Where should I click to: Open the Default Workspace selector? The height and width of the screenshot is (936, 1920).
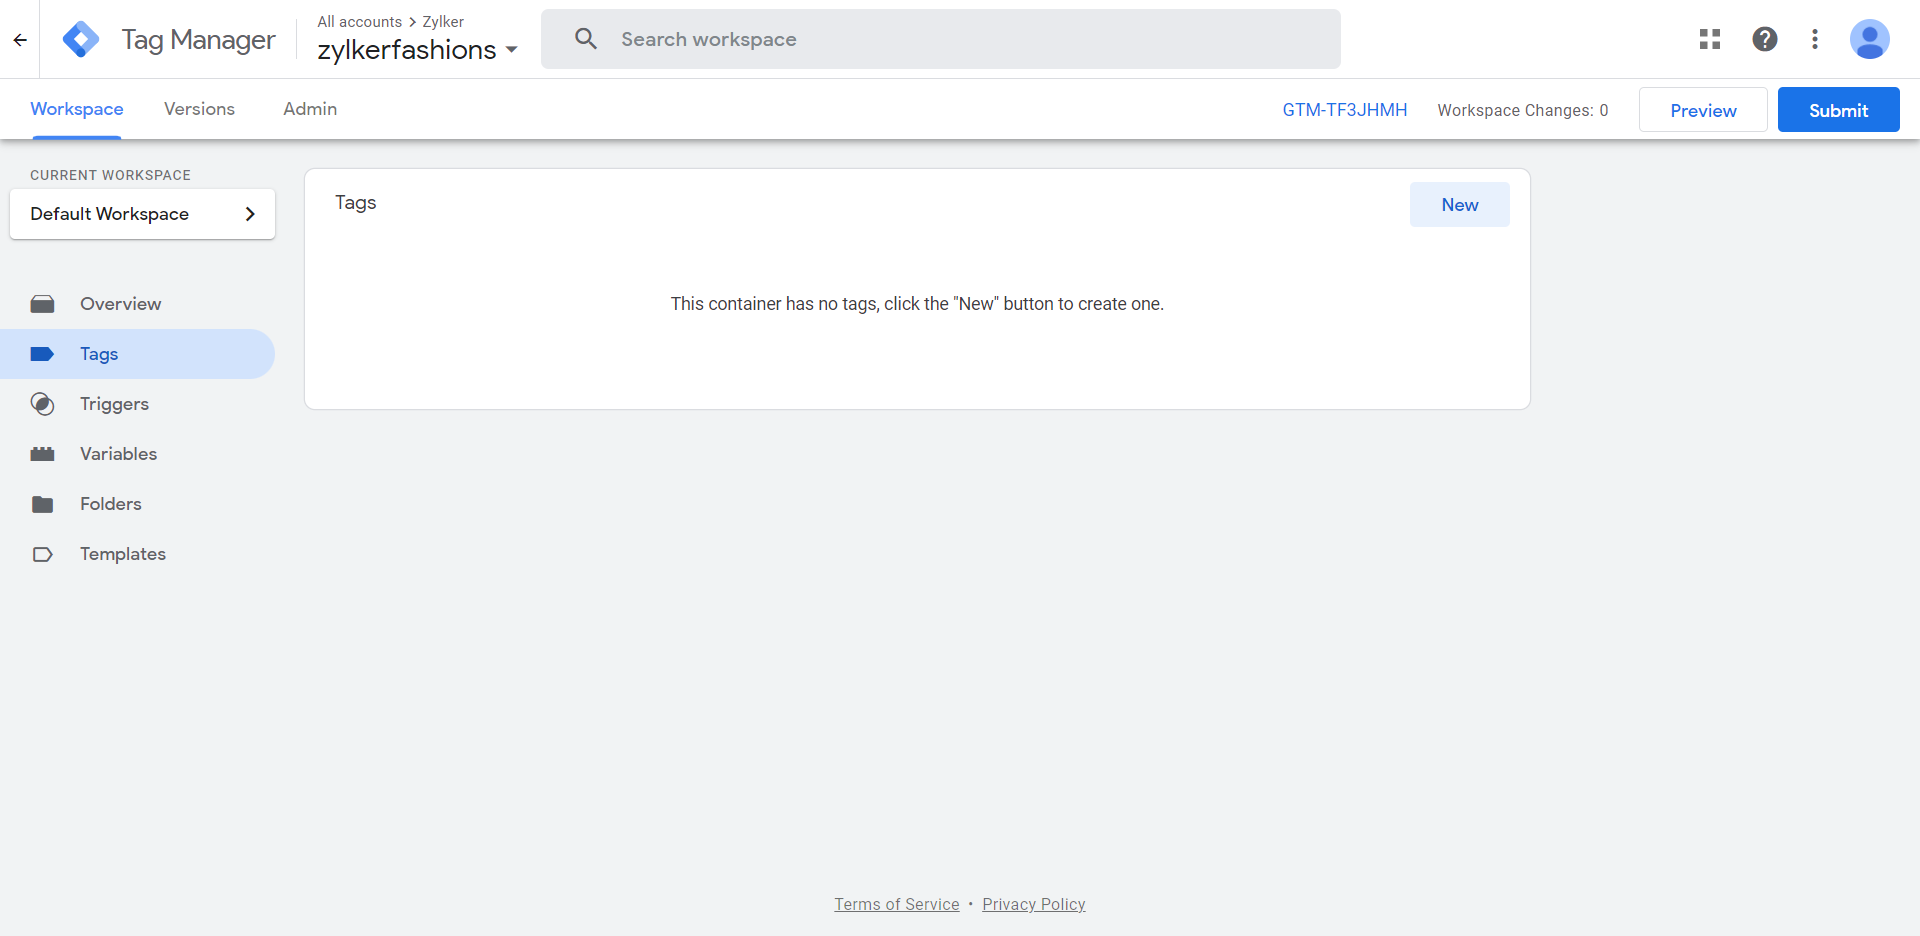pos(142,214)
